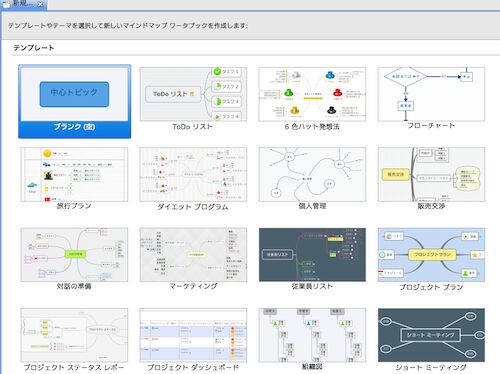Select the ブランク (空) blank template
Viewport: 500px width, 374px height.
pos(74,101)
